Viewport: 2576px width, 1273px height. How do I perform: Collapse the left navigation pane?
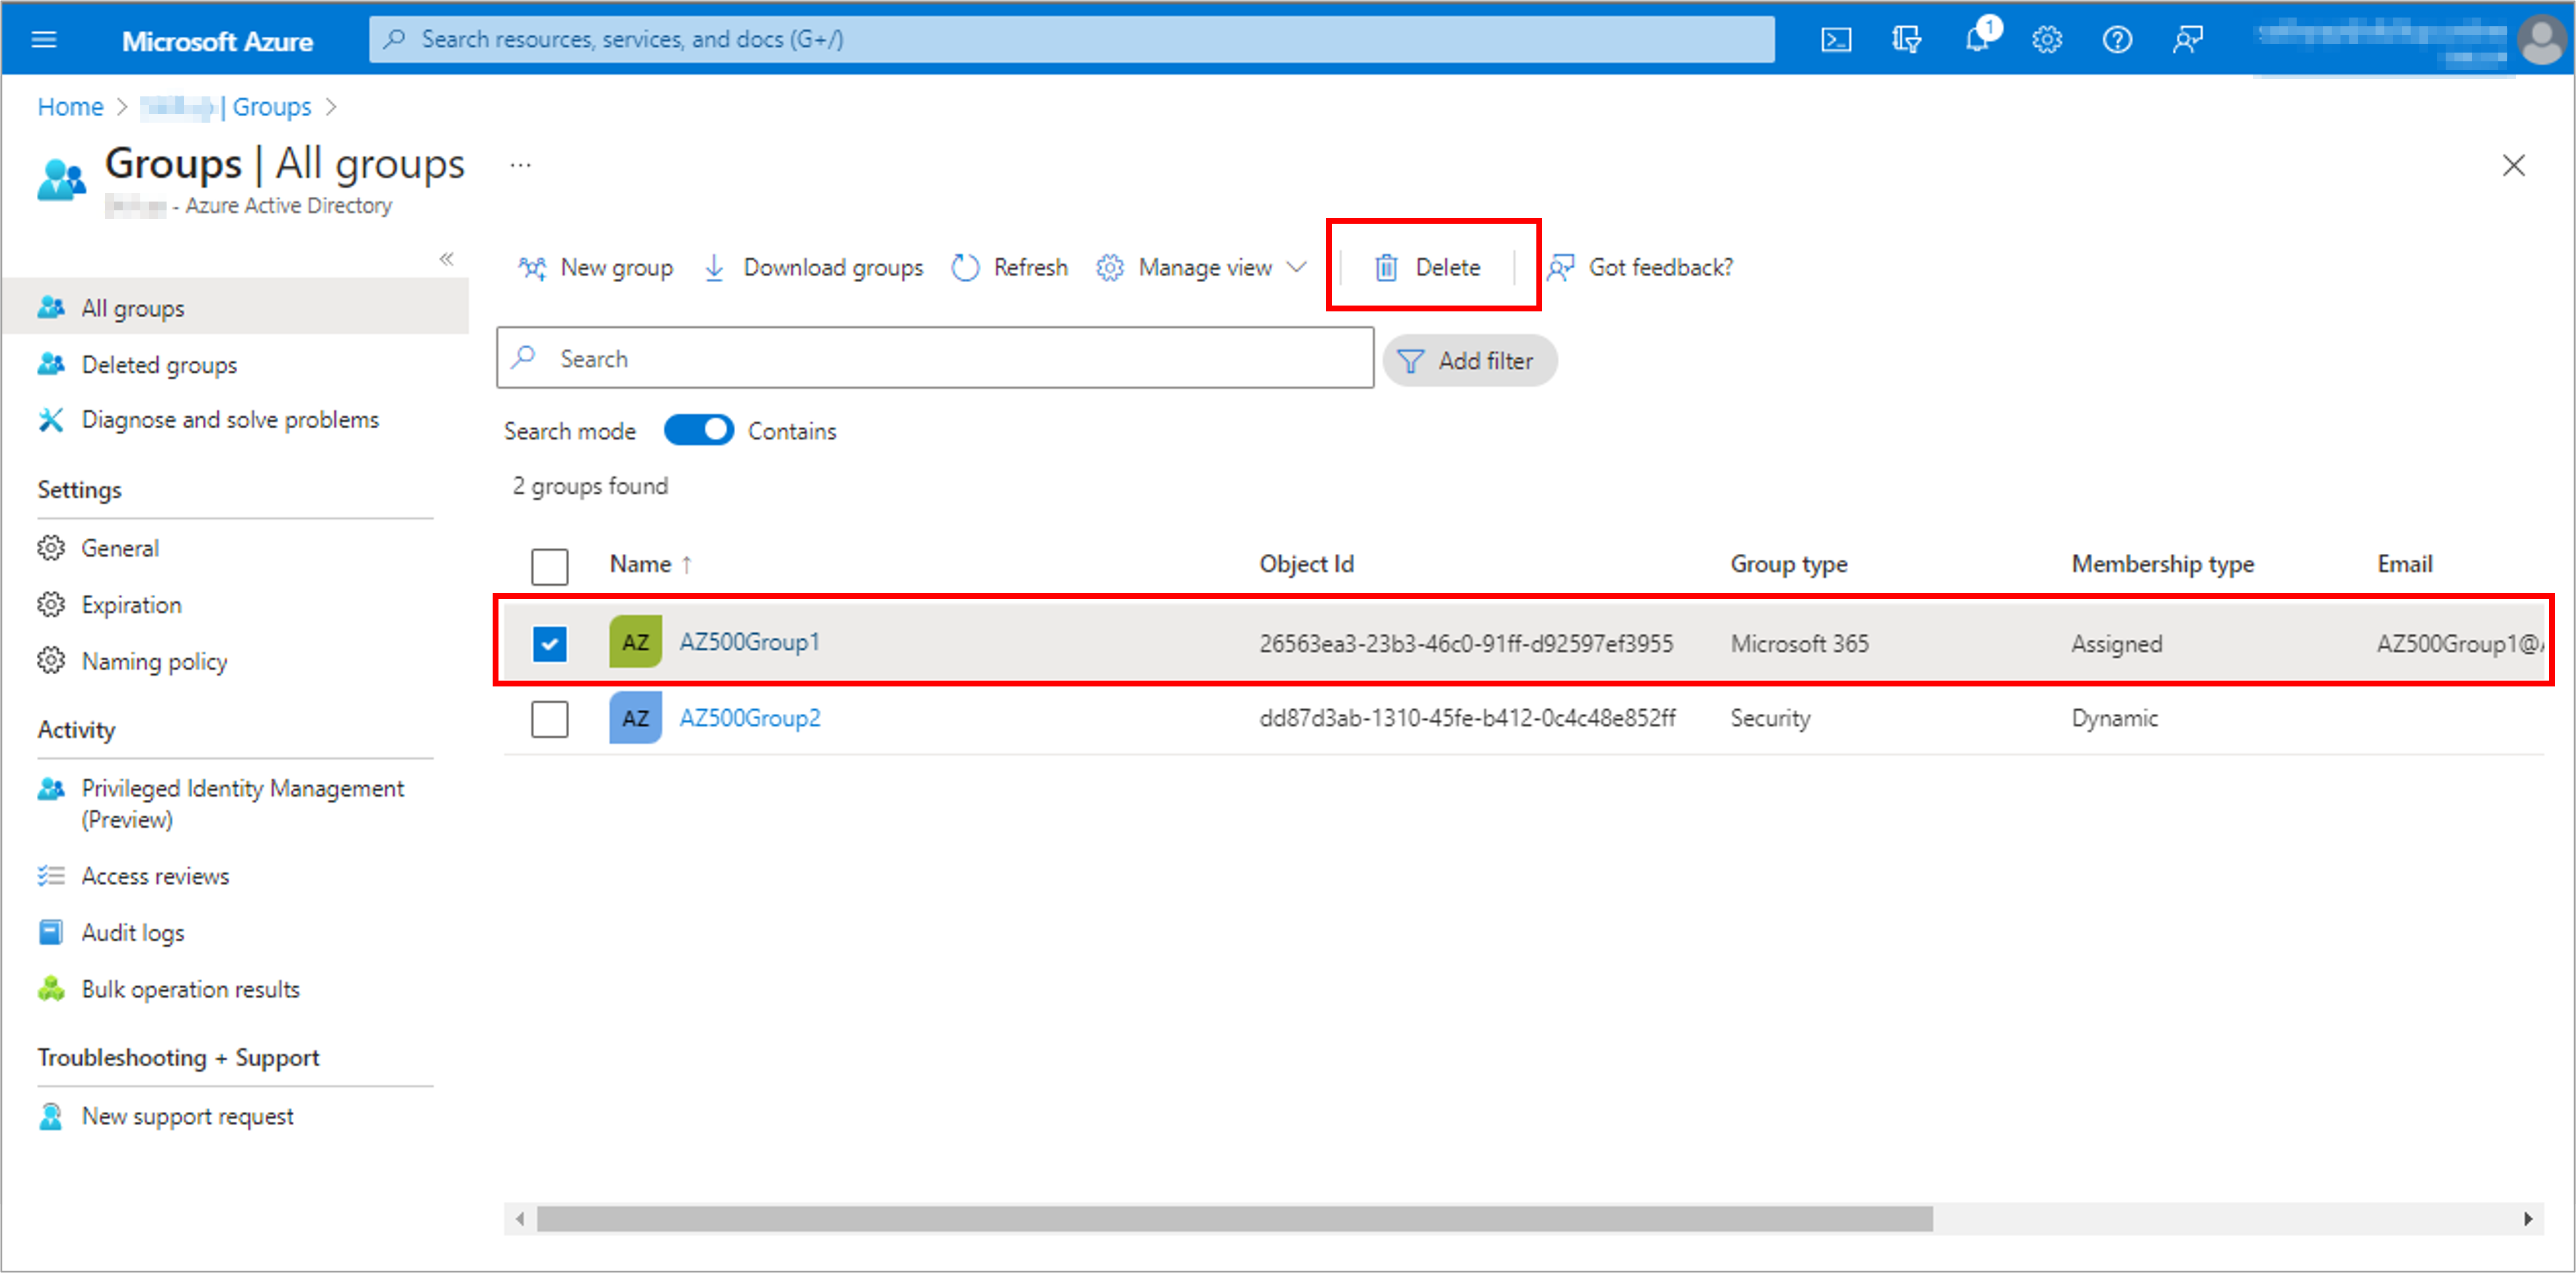coord(447,259)
